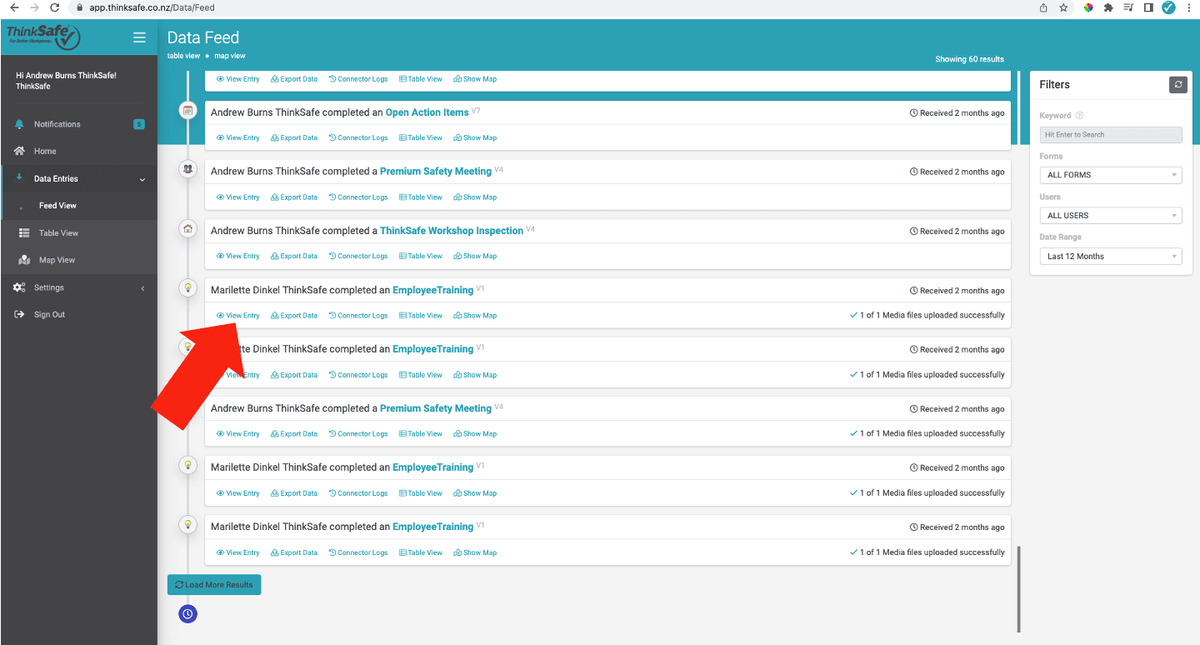Open Table View in the sidebar
Image resolution: width=1200 pixels, height=645 pixels.
[x=58, y=233]
